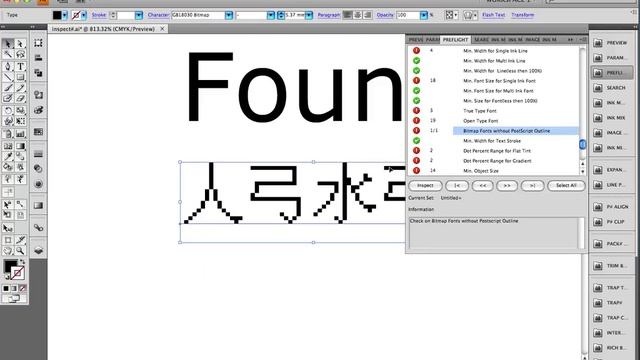Select the Lasso tool
Screen dimensions: 640x360
pos(20,54)
